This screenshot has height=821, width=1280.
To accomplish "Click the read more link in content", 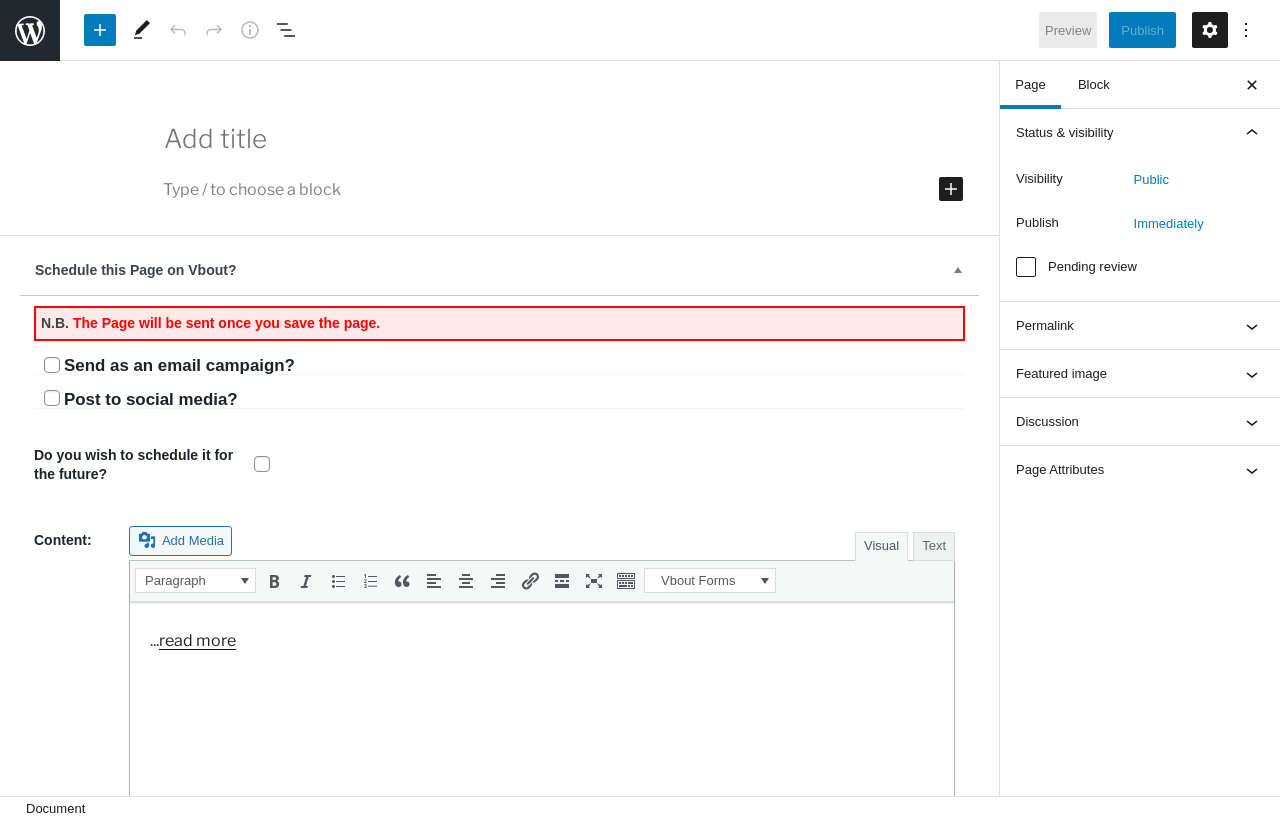I will [x=197, y=641].
